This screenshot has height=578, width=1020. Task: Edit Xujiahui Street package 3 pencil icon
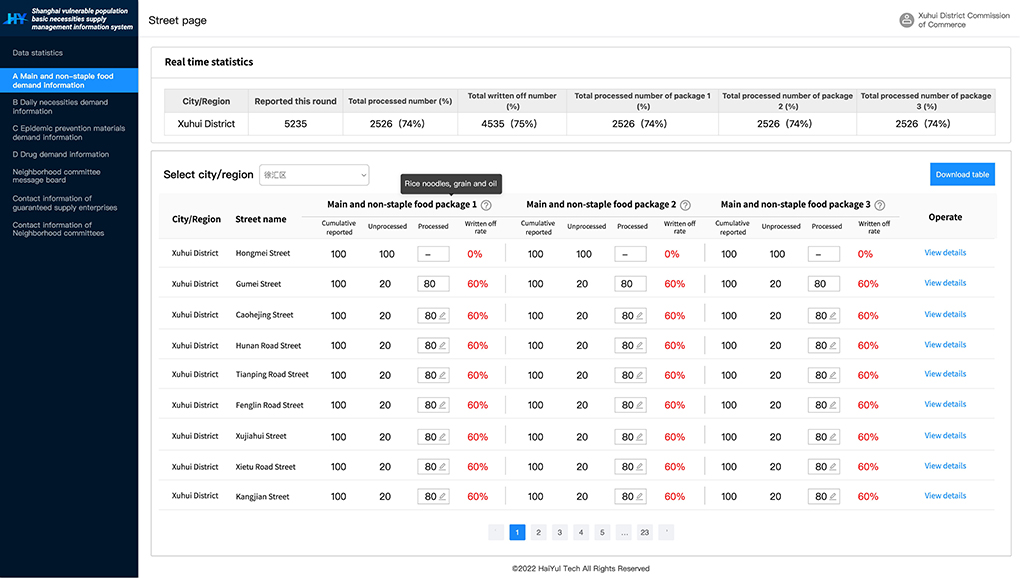[x=833, y=437]
